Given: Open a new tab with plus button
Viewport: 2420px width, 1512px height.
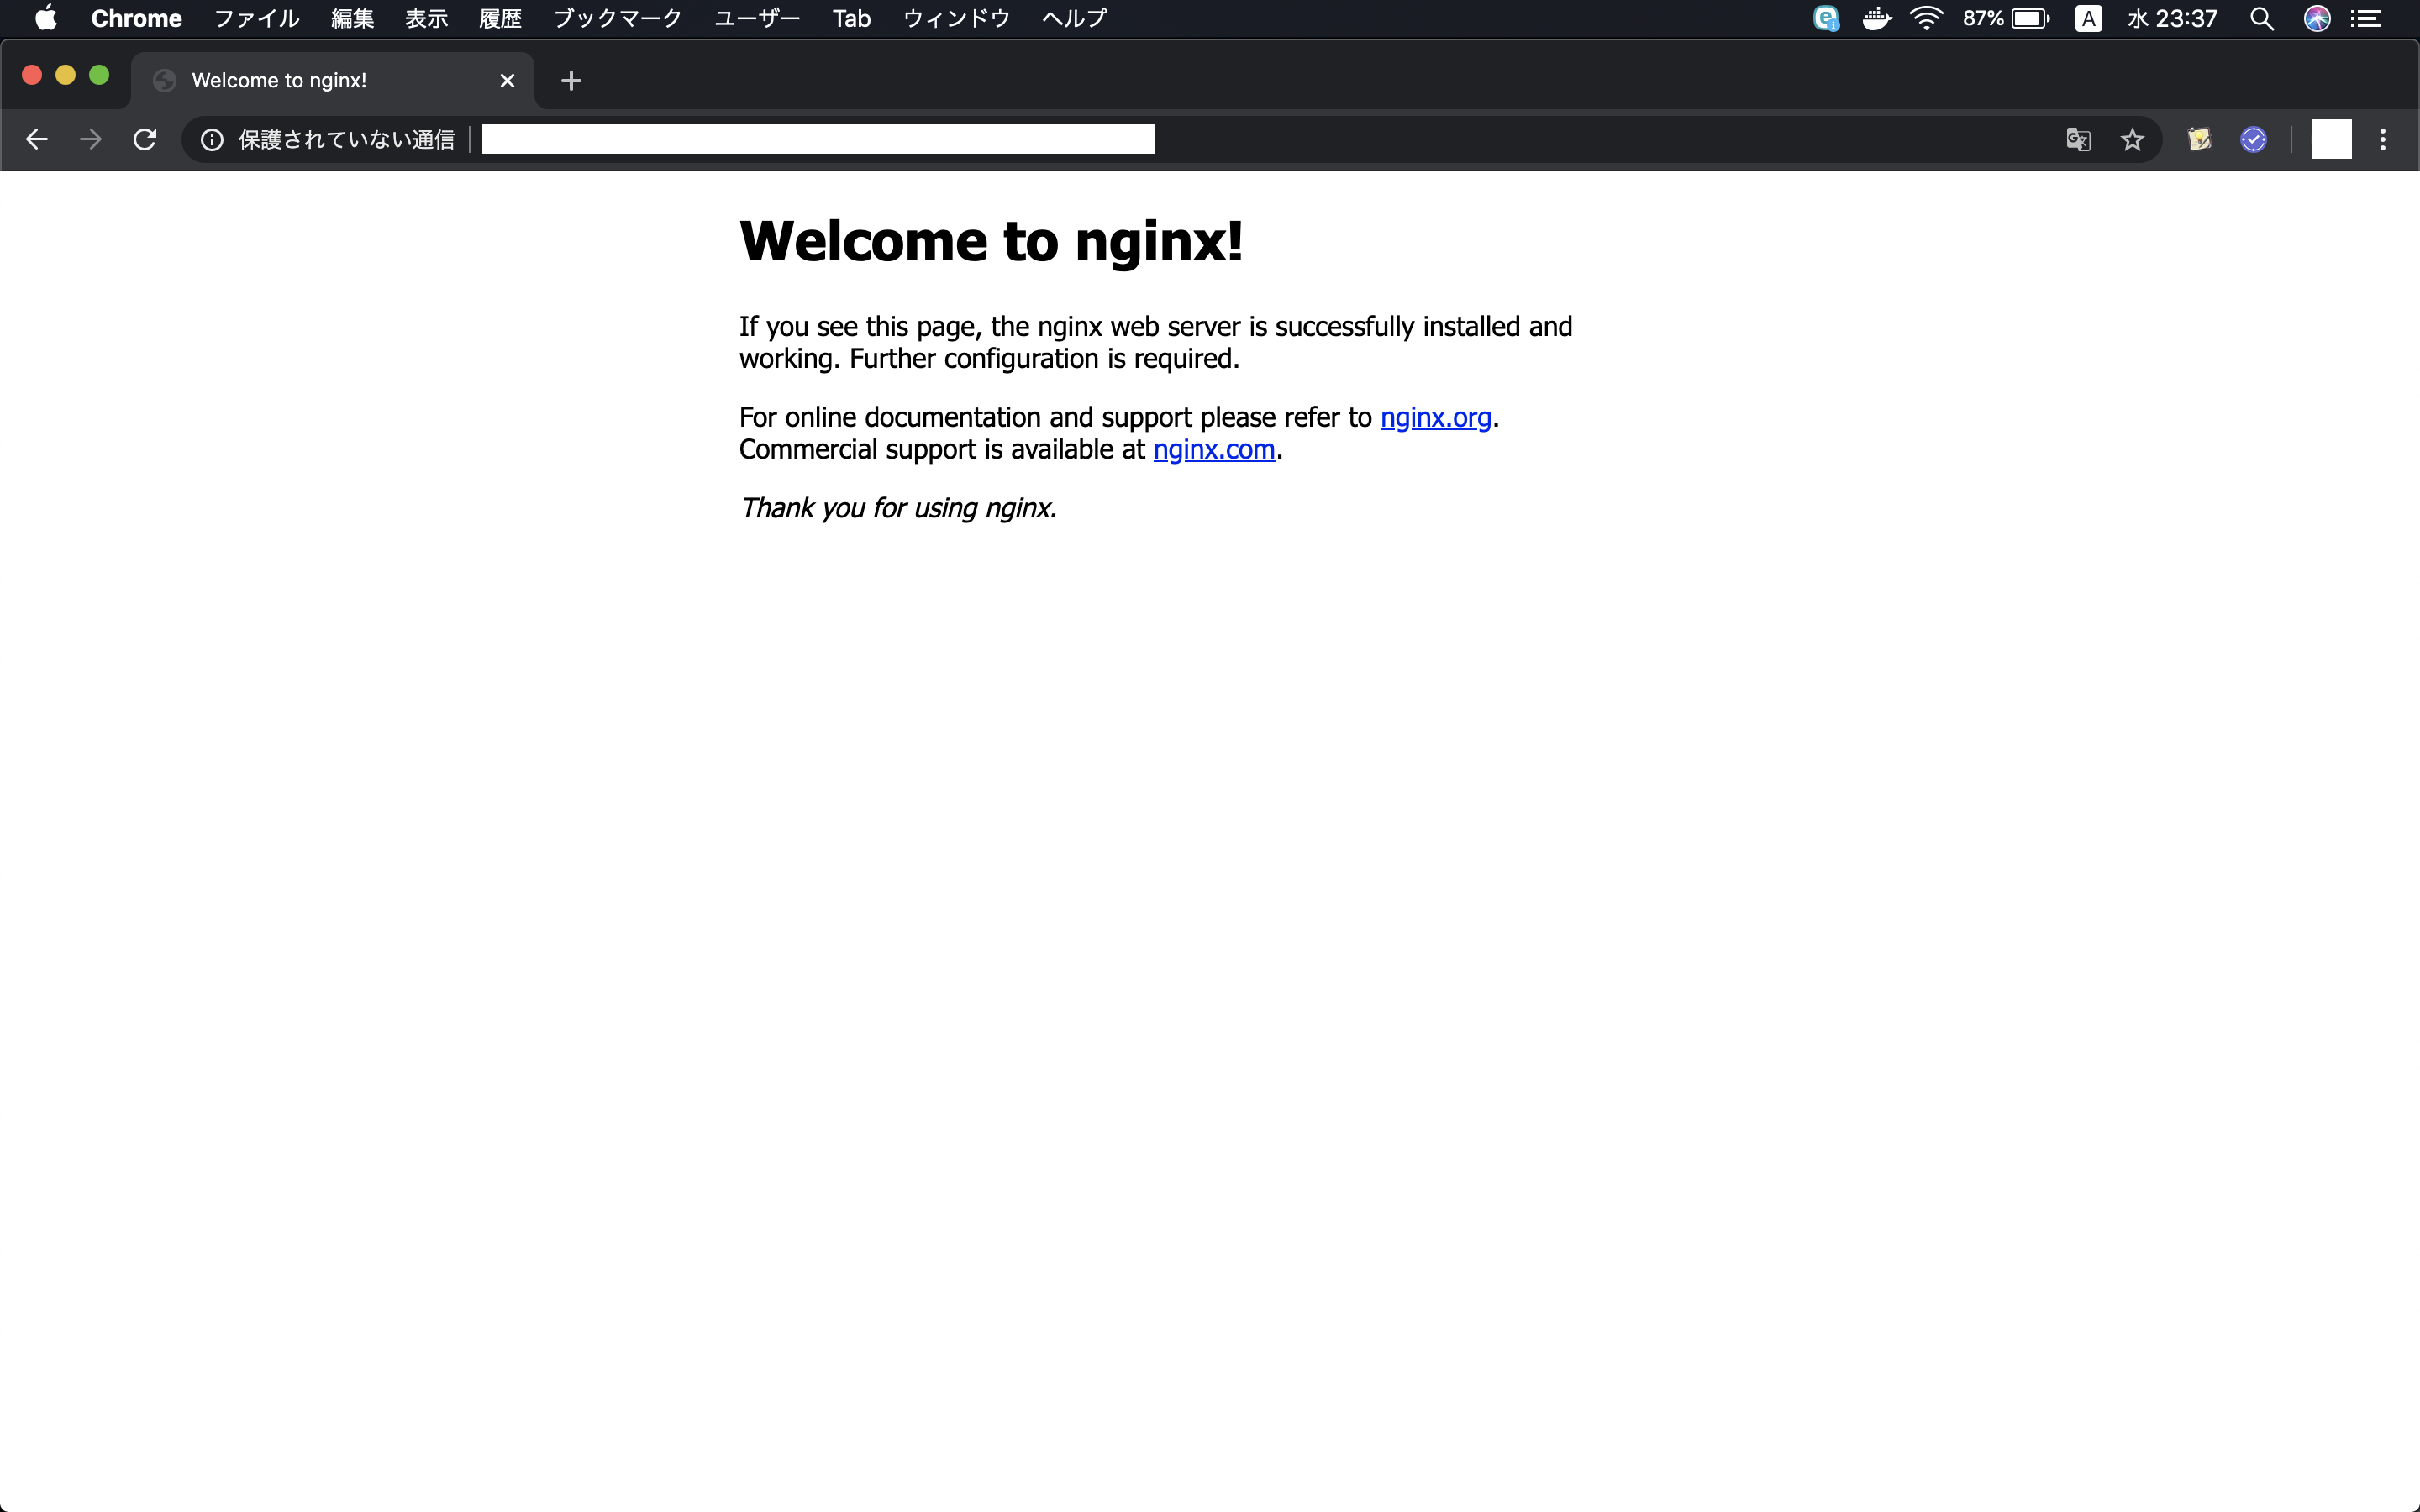Looking at the screenshot, I should tap(571, 81).
